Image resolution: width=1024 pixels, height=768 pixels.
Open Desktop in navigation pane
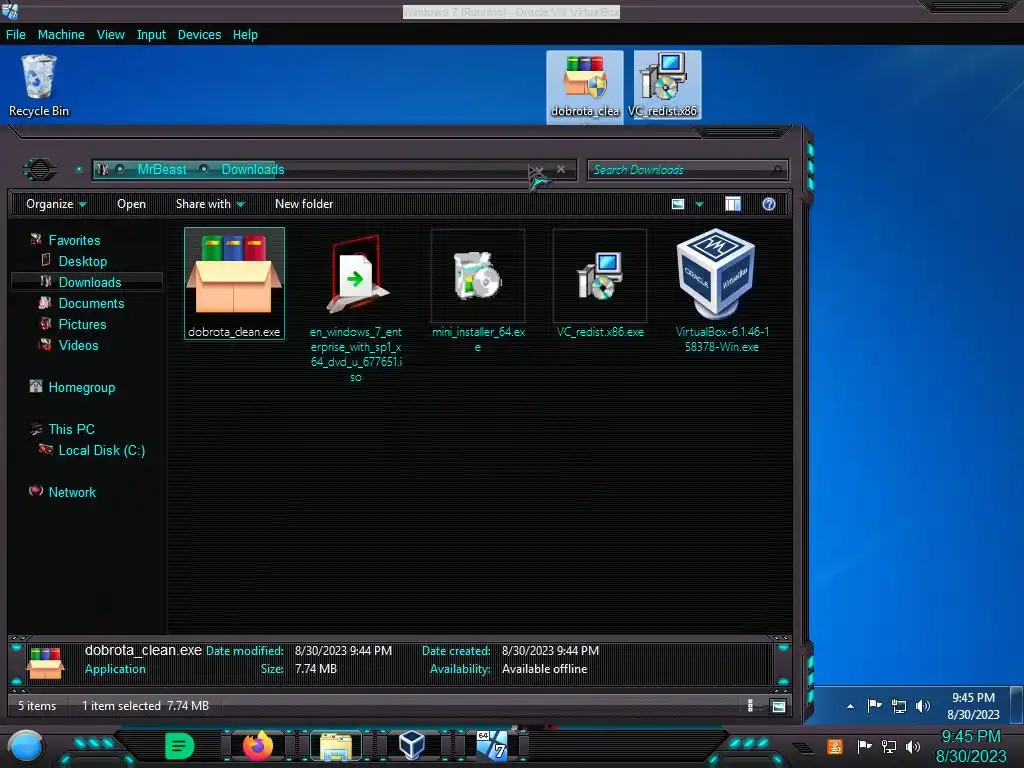pyautogui.click(x=82, y=261)
